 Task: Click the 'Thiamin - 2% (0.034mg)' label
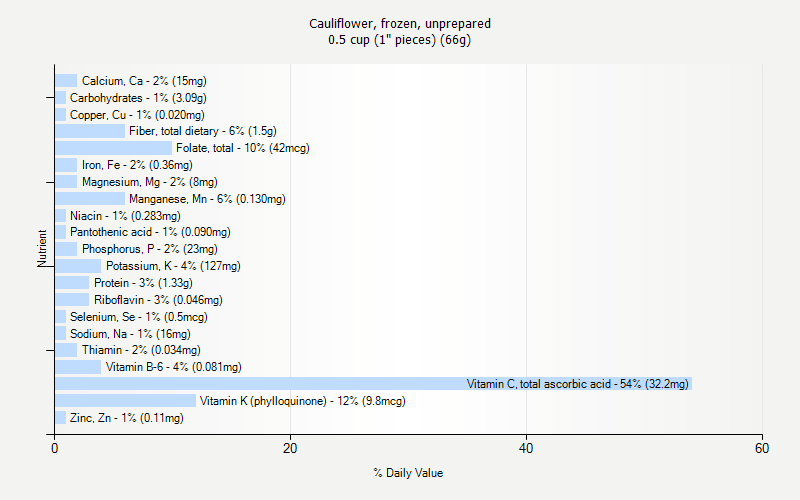(x=141, y=350)
